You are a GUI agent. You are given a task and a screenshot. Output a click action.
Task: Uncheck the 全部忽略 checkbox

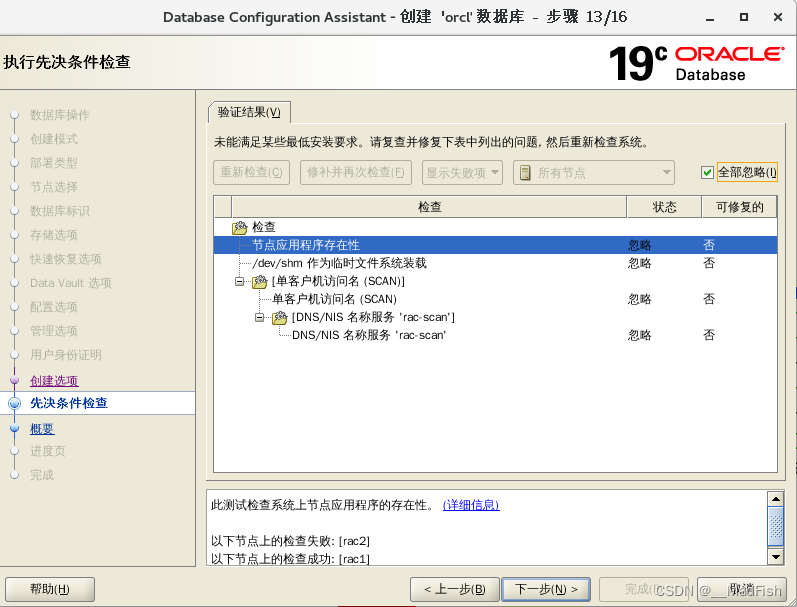707,173
